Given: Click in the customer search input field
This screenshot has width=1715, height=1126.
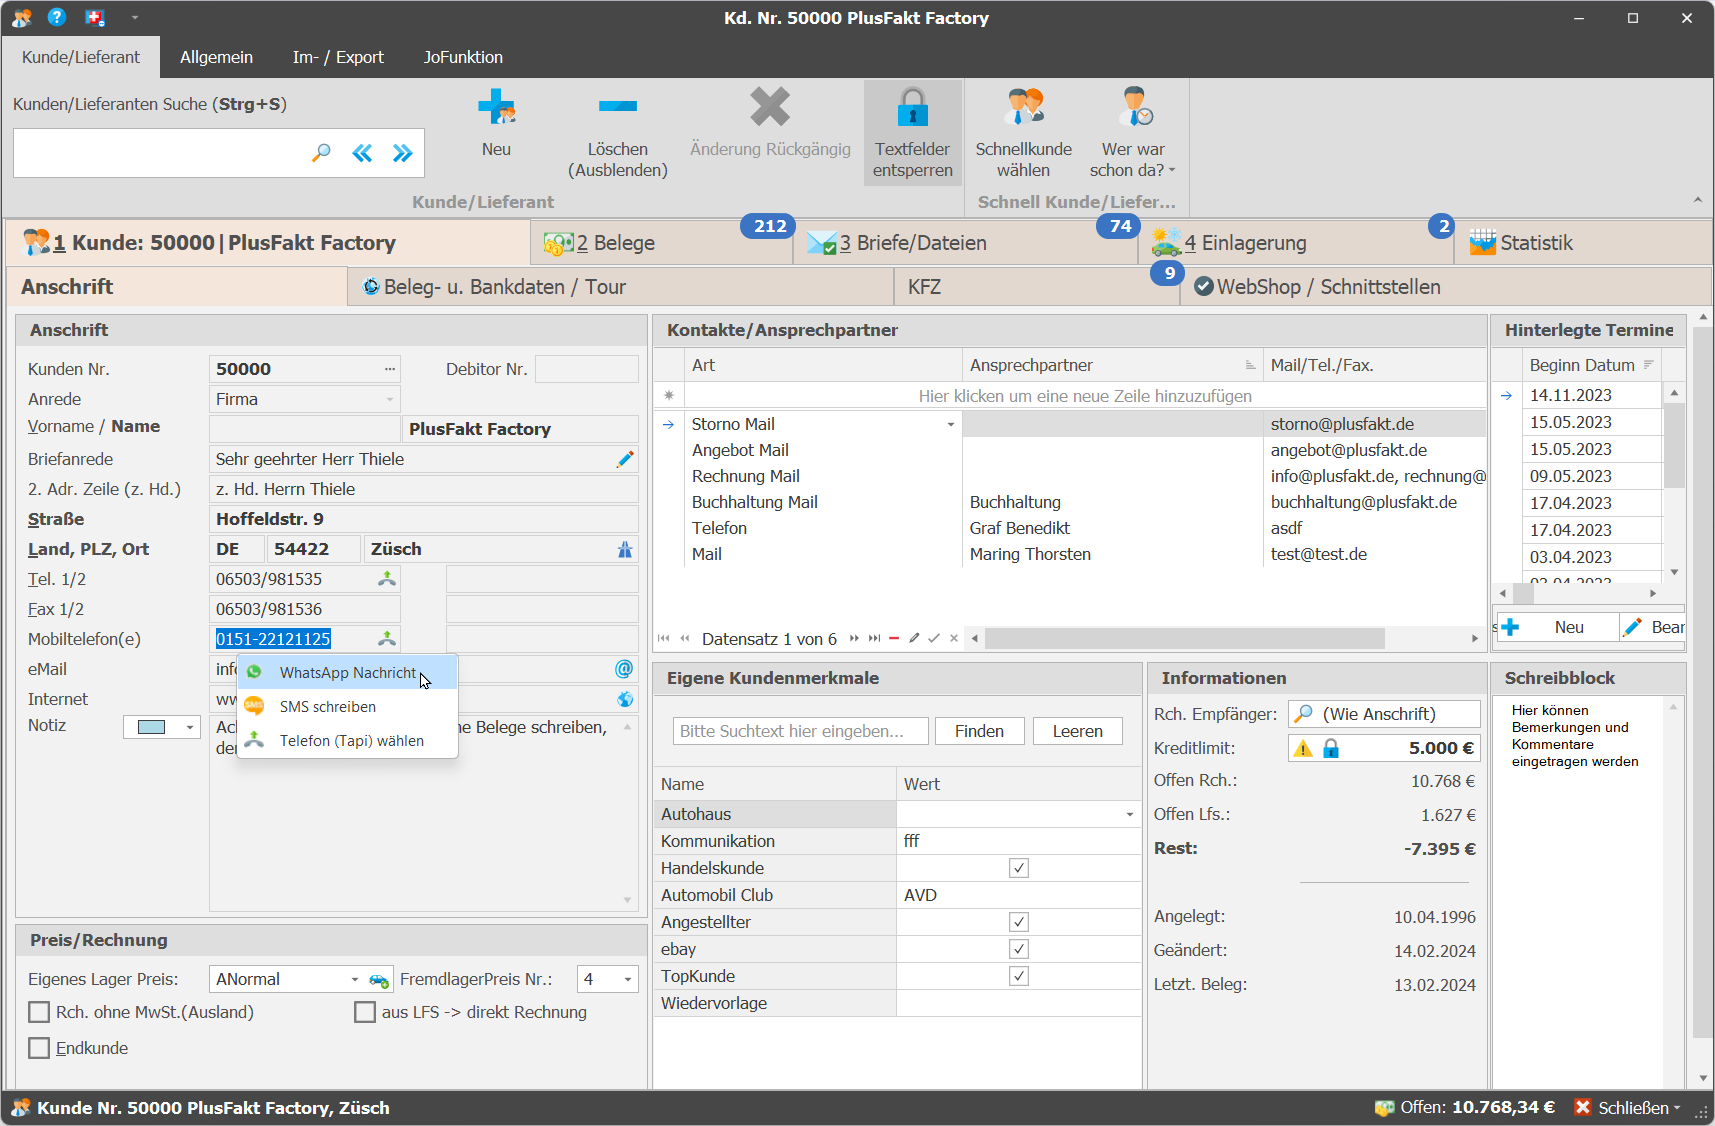Looking at the screenshot, I should (x=160, y=153).
